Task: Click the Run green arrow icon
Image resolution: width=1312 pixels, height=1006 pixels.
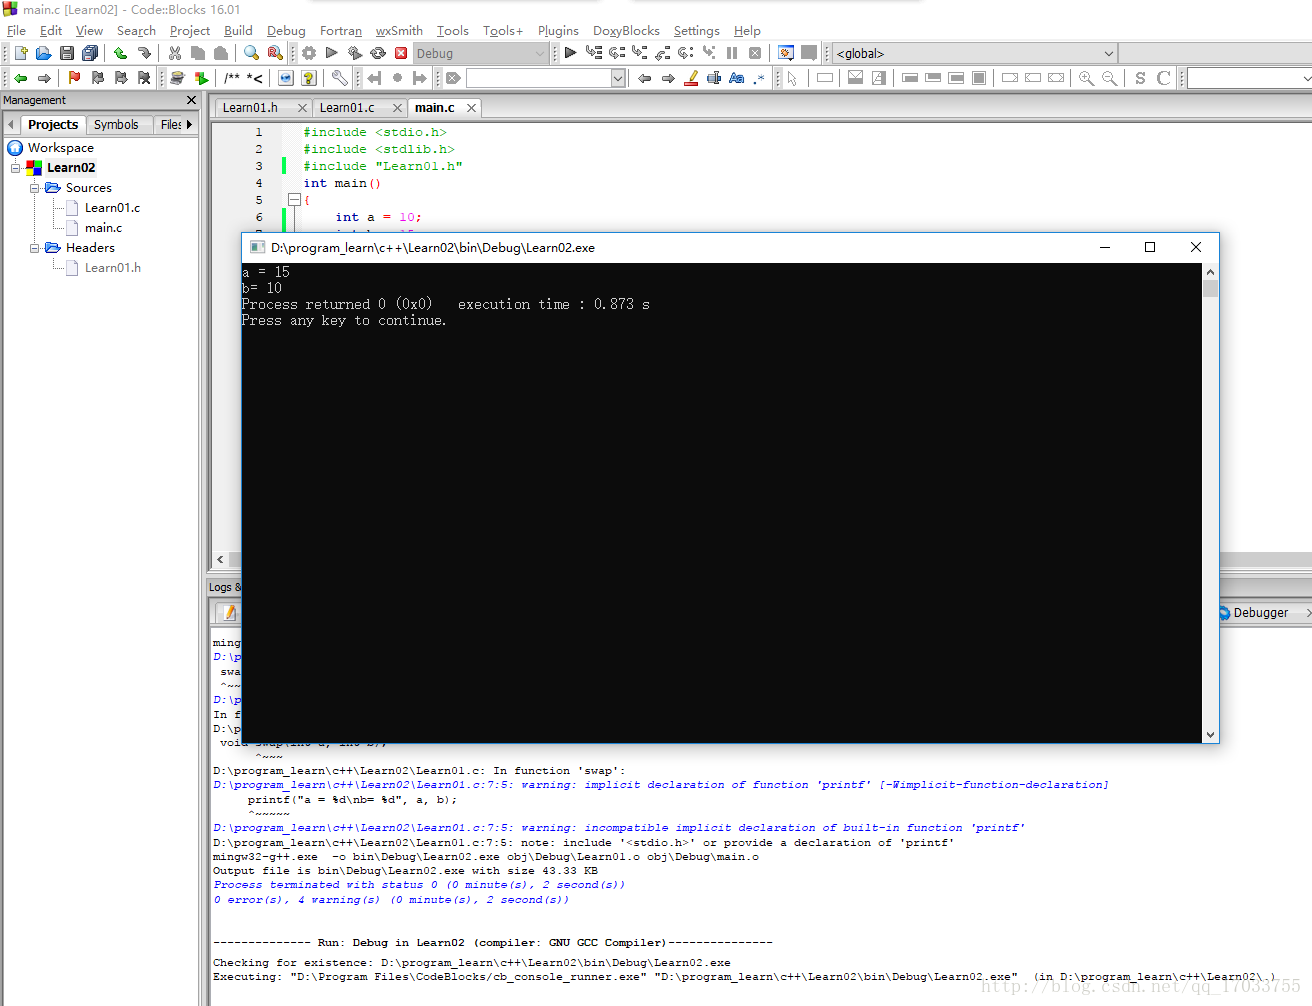Action: pos(331,53)
